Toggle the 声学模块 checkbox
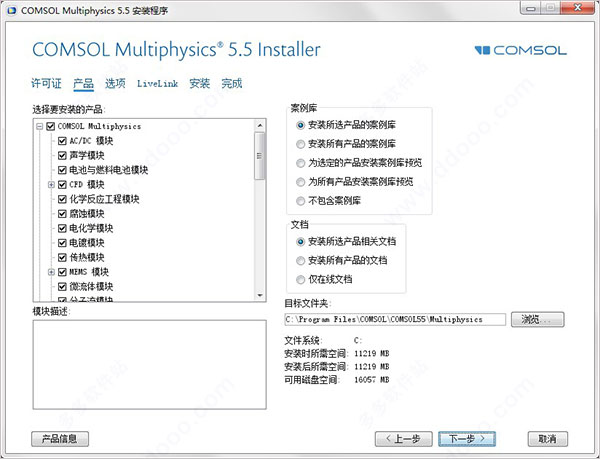This screenshot has height=459, width=600. tap(62, 155)
